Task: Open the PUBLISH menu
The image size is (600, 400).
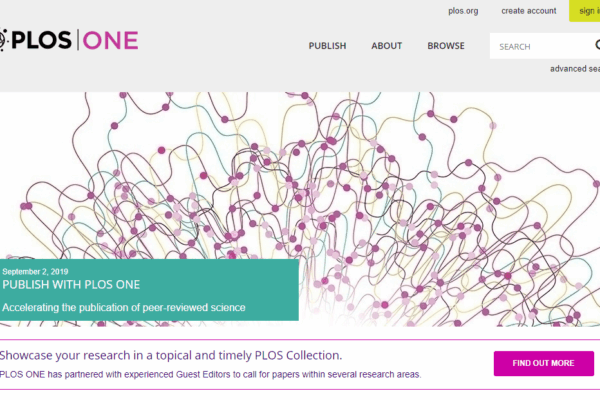Action: (327, 46)
